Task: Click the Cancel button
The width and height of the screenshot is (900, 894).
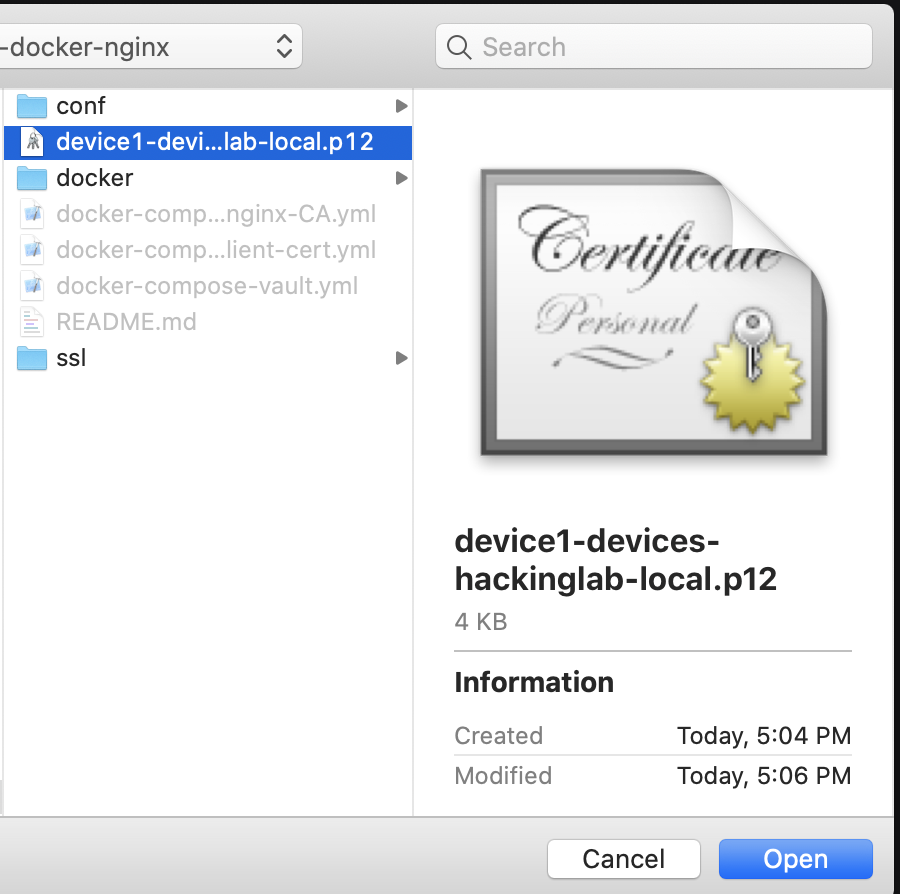Action: (623, 858)
